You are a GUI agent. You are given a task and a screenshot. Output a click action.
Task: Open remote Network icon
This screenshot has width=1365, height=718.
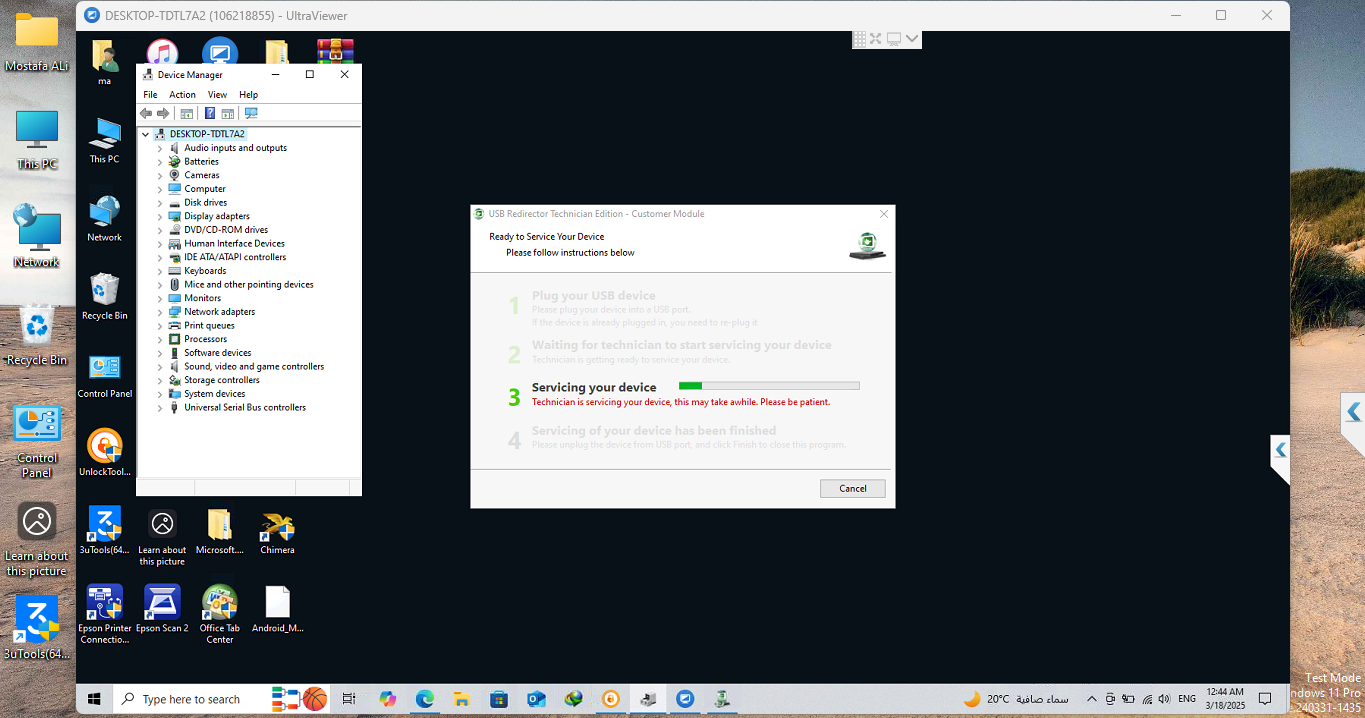(x=105, y=219)
